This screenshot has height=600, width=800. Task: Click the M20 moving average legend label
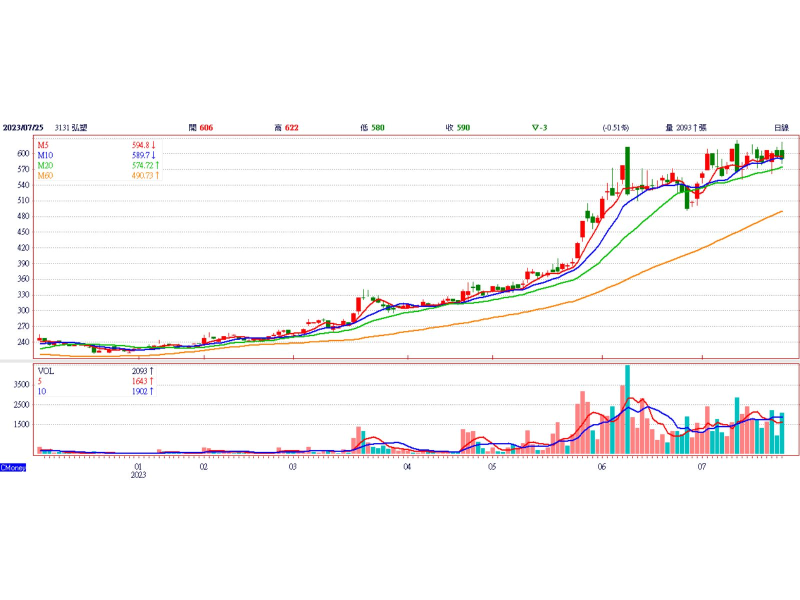click(46, 166)
